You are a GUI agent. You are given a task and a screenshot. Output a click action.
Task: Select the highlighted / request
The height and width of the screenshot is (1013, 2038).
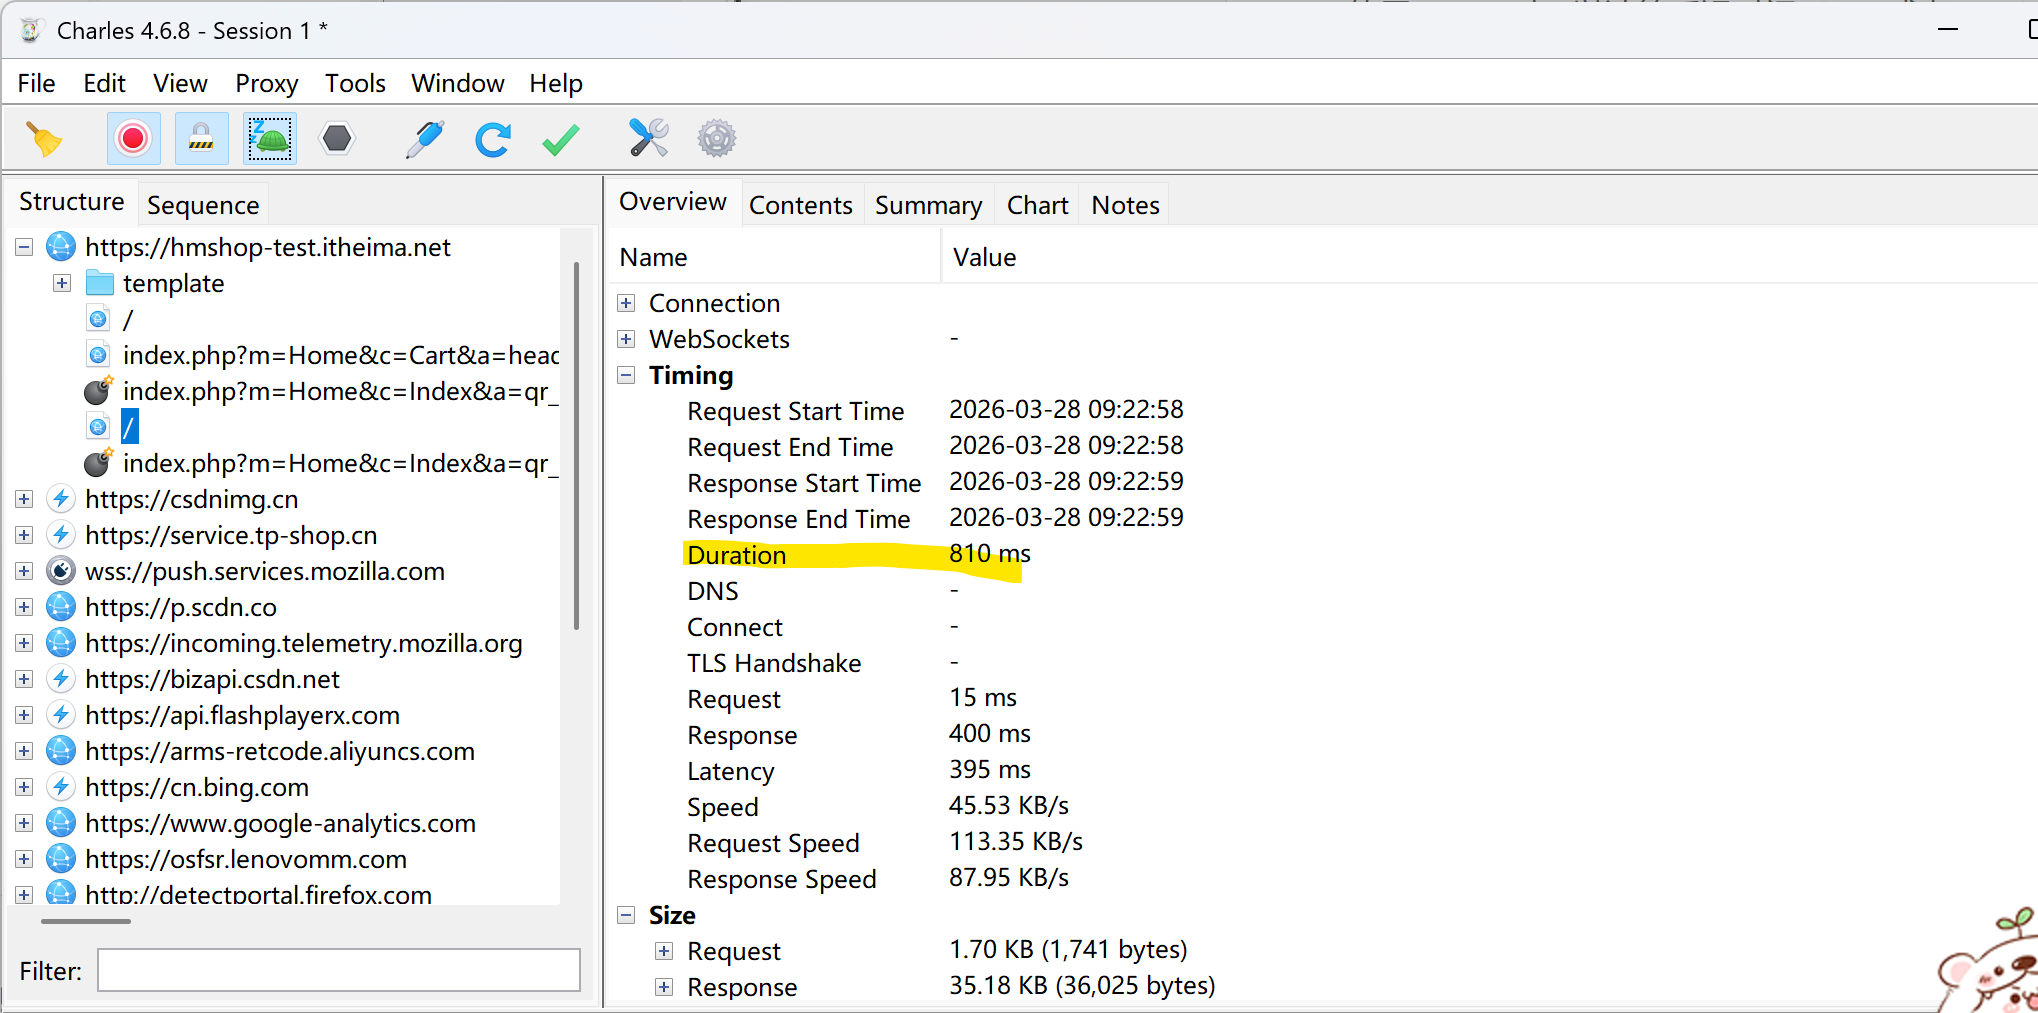[129, 427]
